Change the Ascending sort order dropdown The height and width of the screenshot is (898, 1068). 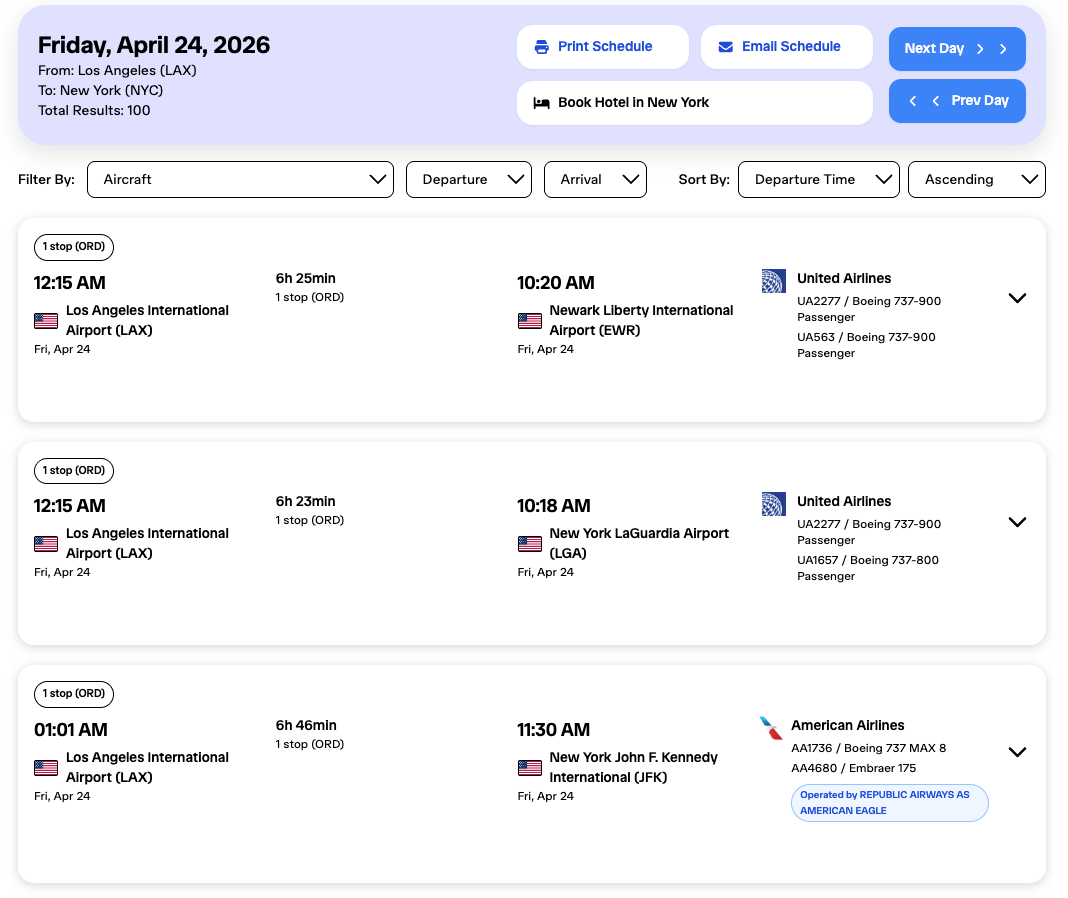pos(976,180)
